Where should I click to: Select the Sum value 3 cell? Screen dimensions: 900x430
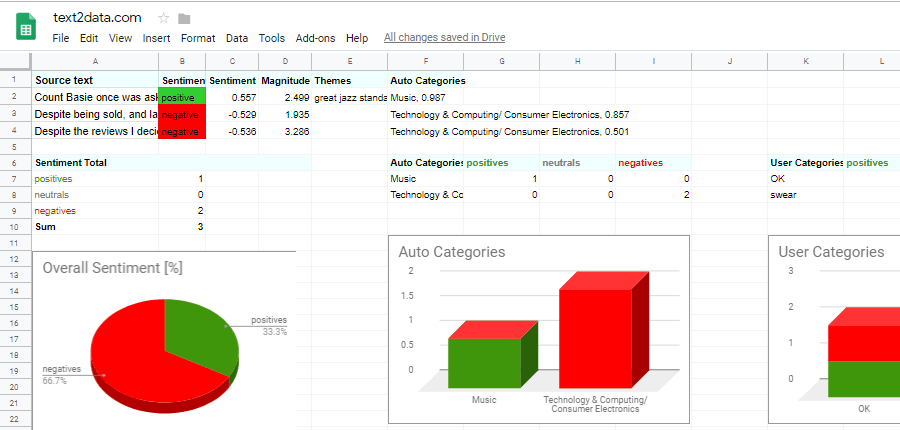pyautogui.click(x=182, y=227)
